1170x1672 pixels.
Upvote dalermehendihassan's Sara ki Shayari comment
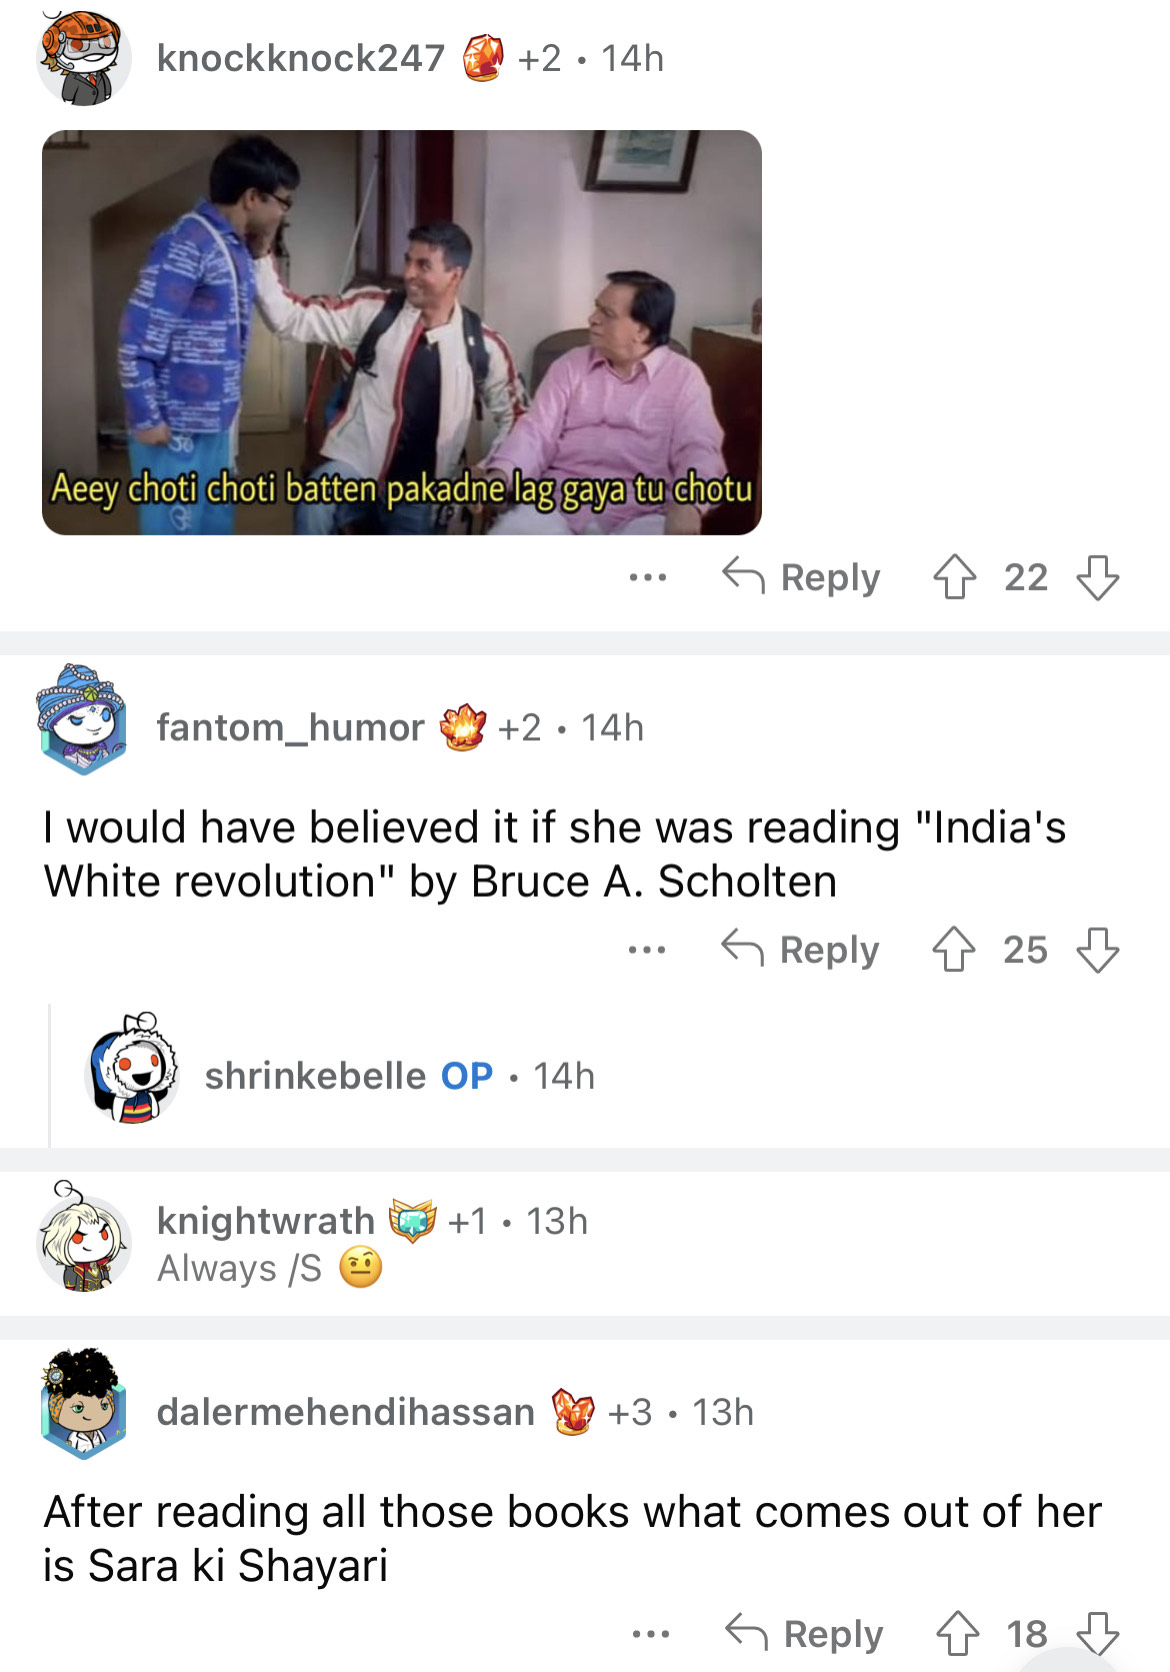957,1633
